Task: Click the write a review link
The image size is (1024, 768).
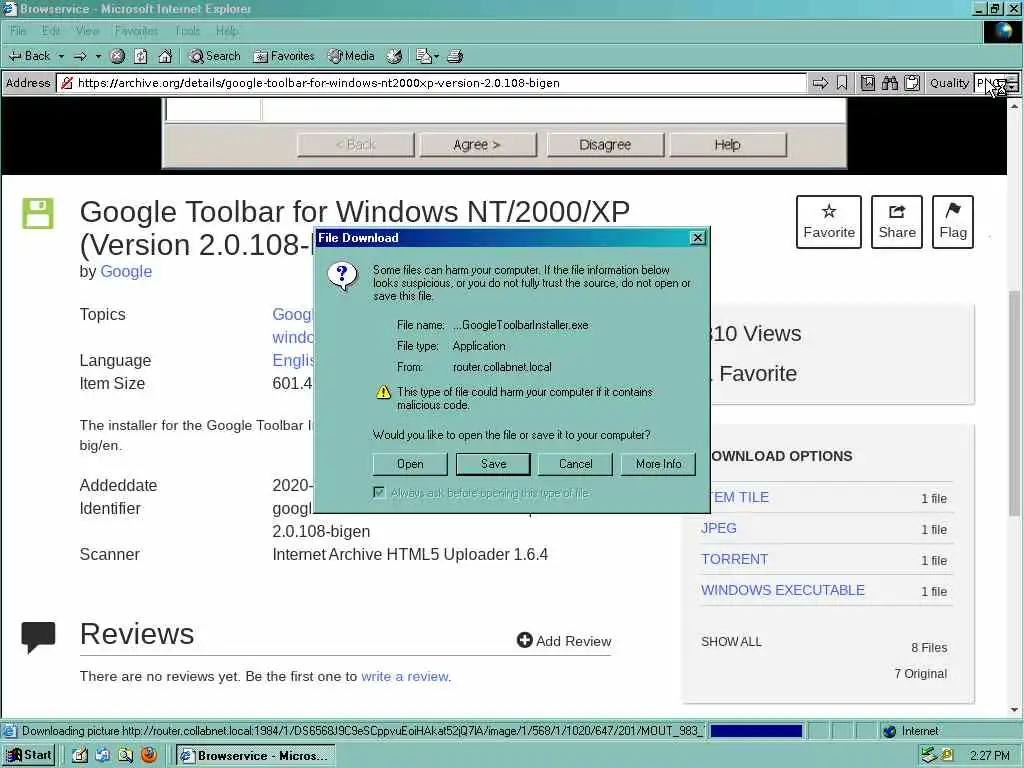Action: tap(405, 676)
